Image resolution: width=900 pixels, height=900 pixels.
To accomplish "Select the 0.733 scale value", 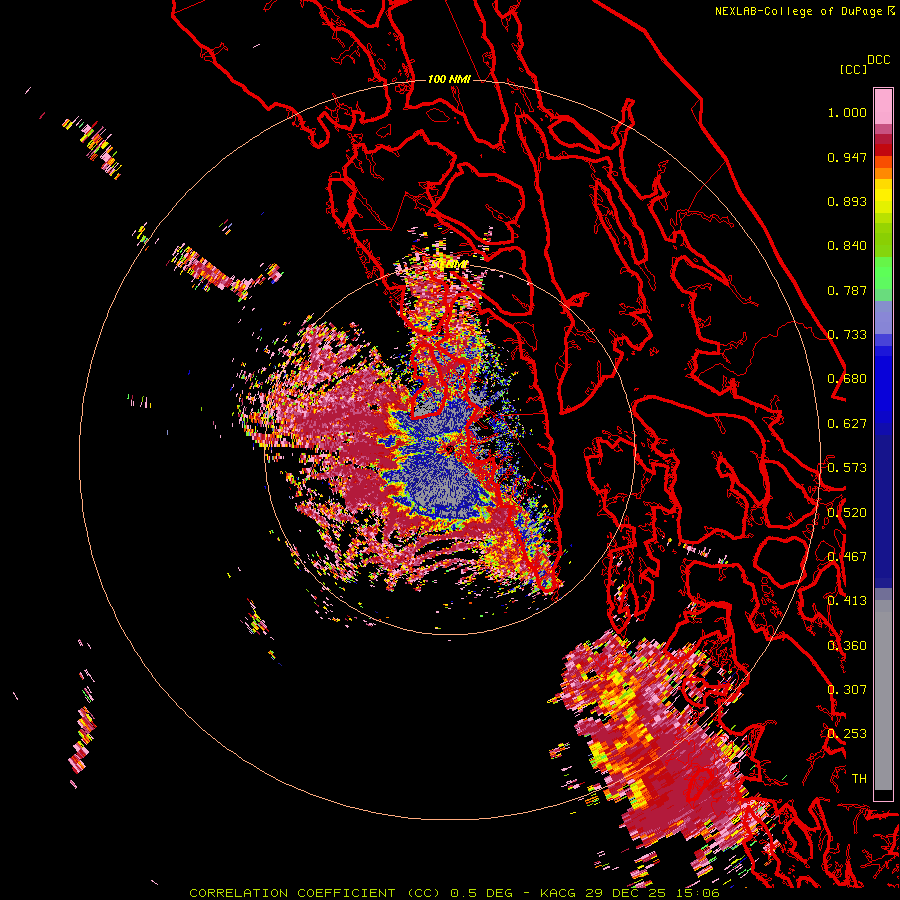I will 847,335.
